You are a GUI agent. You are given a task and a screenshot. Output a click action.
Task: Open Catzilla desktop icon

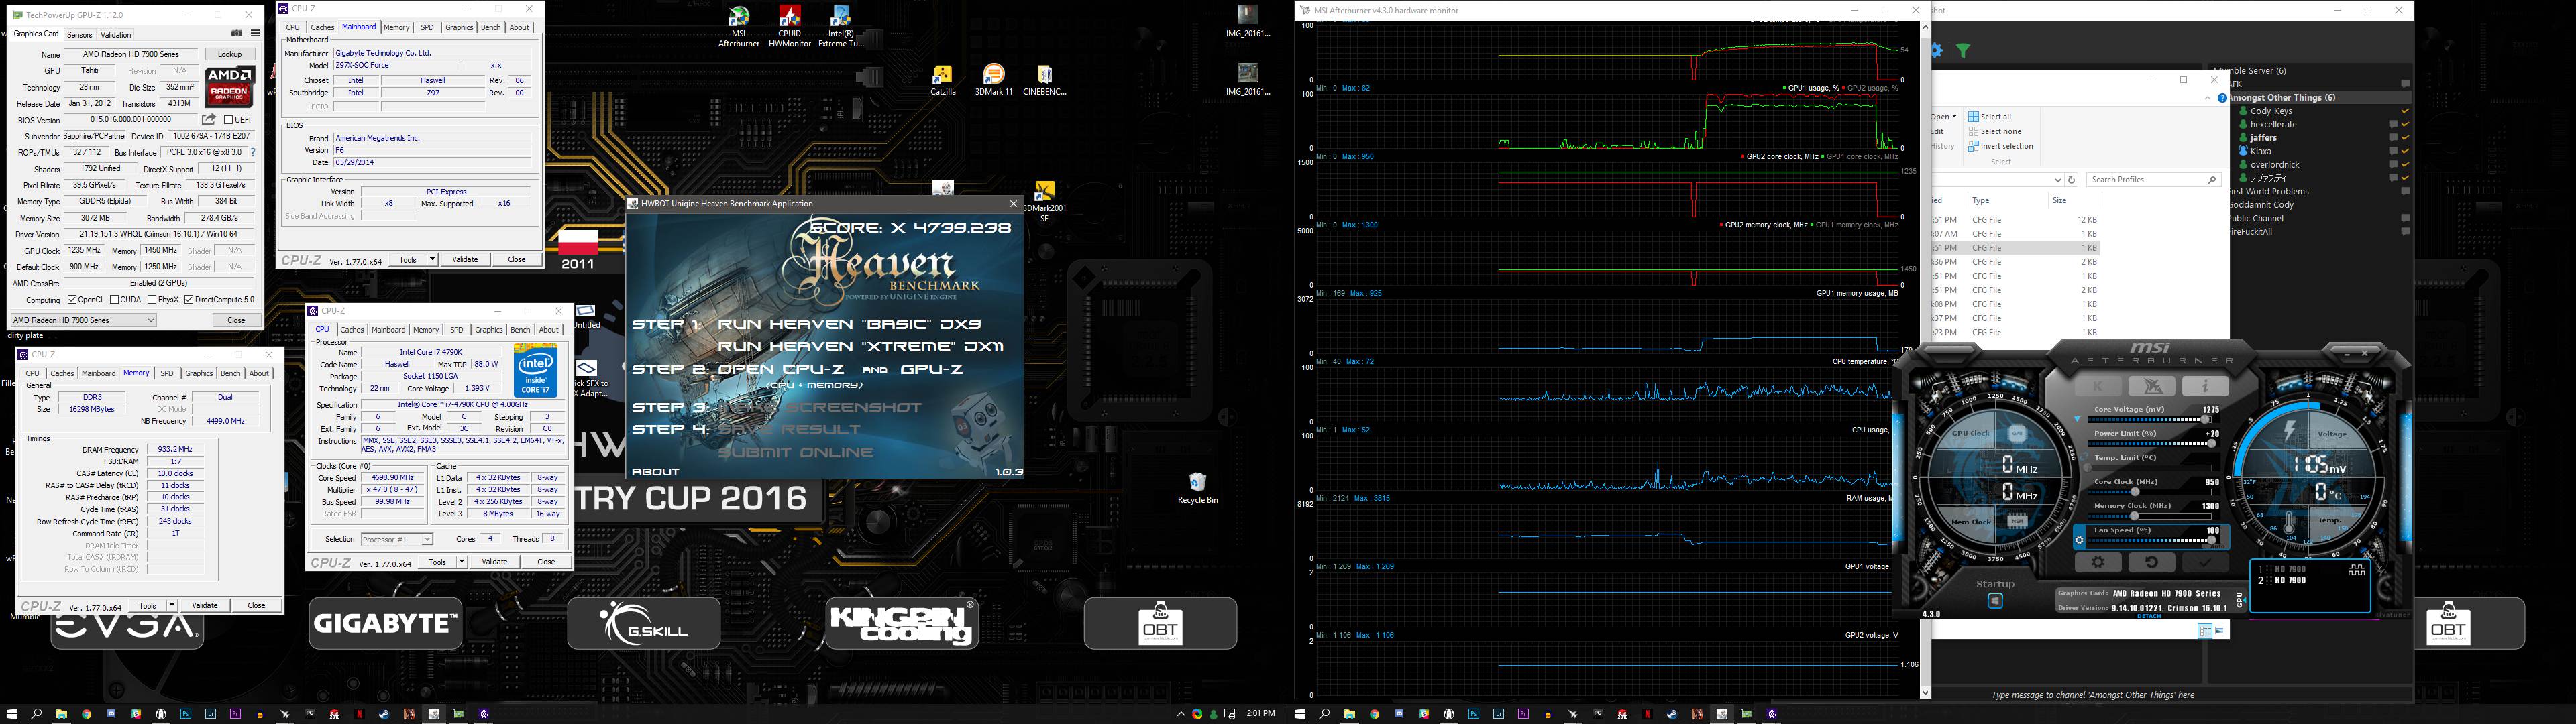pos(942,80)
